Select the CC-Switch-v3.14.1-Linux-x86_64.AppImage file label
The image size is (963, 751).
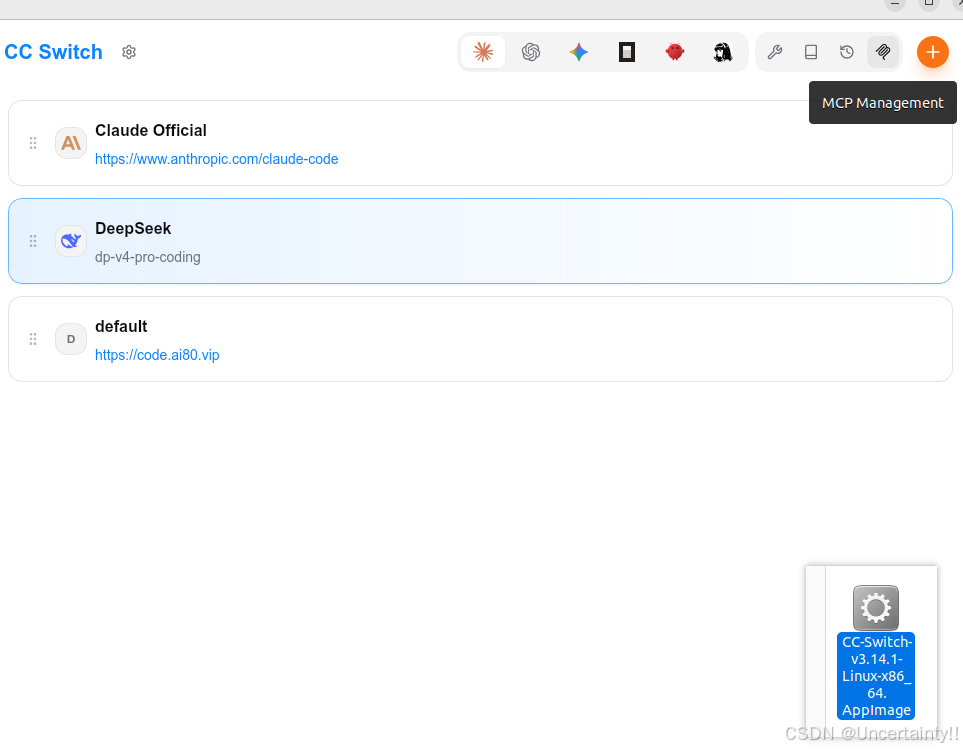[876, 676]
